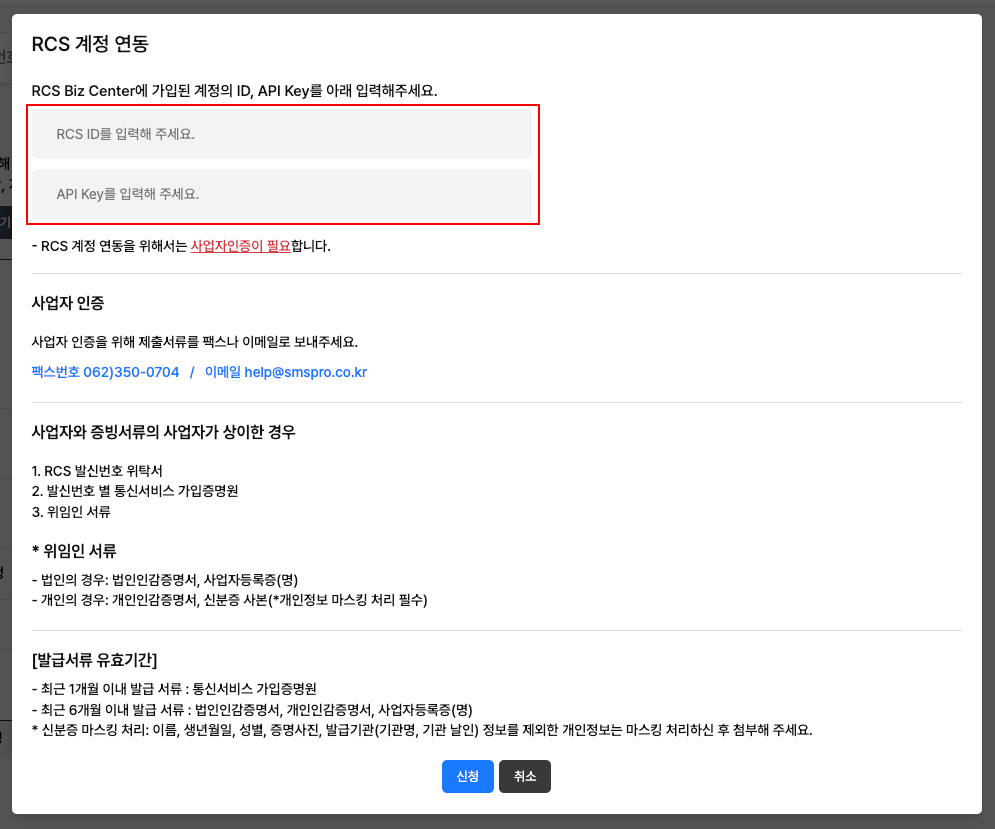Click the fax number 062)350-0704 link

point(105,372)
